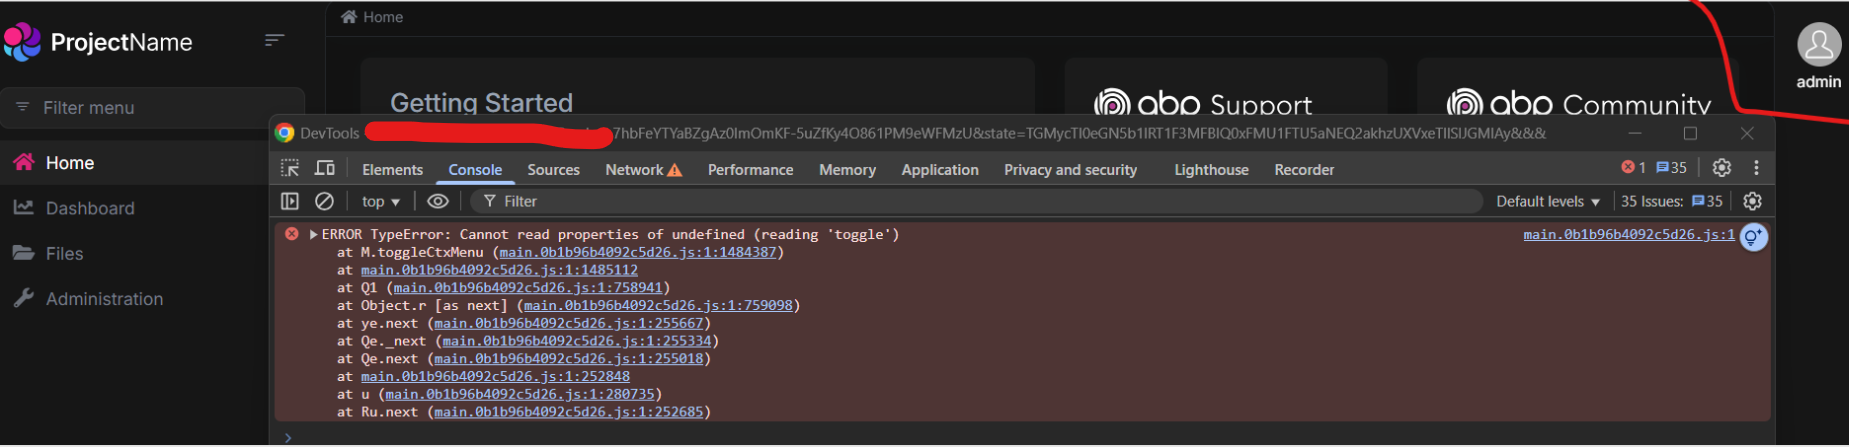Viewport: 1849px width, 447px height.
Task: Open live expression eye icon
Action: click(437, 201)
